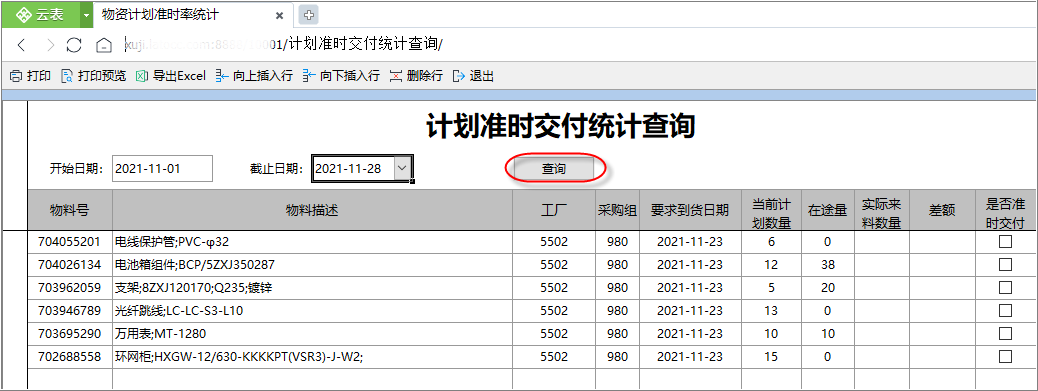Check 是否准时交付 for 703962059 row
Viewport: 1038px width, 391px height.
pyautogui.click(x=1005, y=288)
